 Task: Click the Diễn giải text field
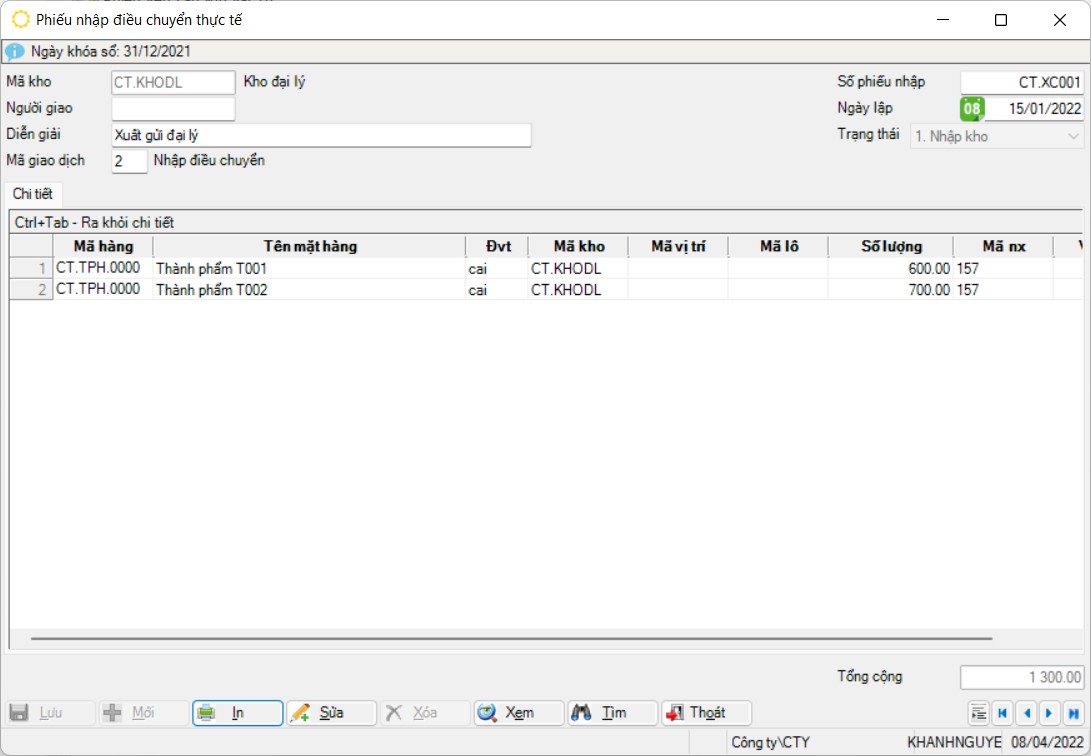coord(321,136)
